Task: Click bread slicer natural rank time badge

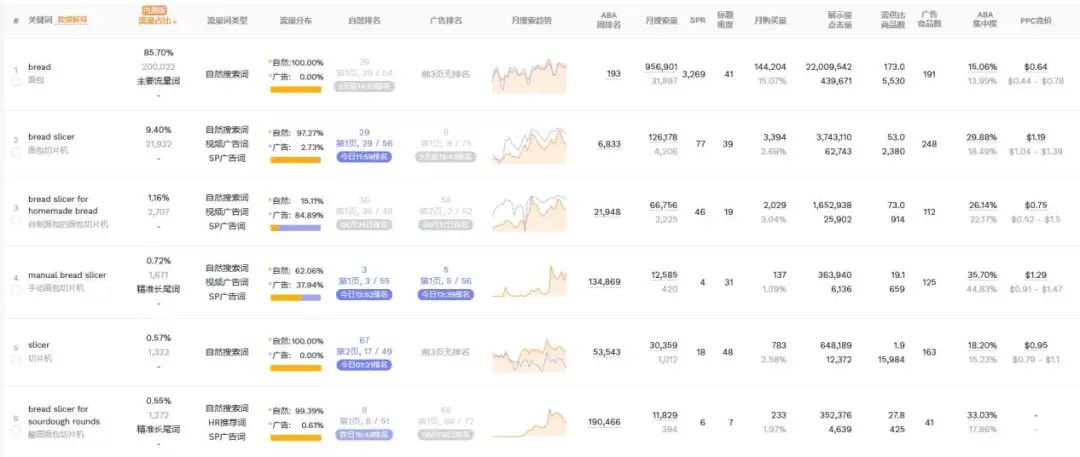Action: click(364, 157)
